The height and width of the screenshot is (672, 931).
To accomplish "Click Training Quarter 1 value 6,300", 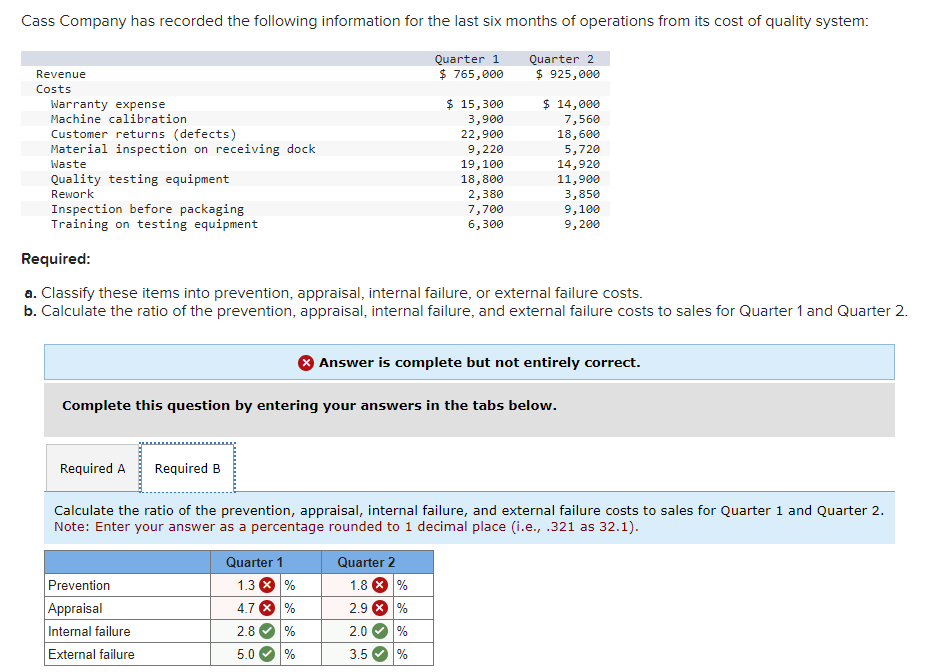I will click(486, 224).
